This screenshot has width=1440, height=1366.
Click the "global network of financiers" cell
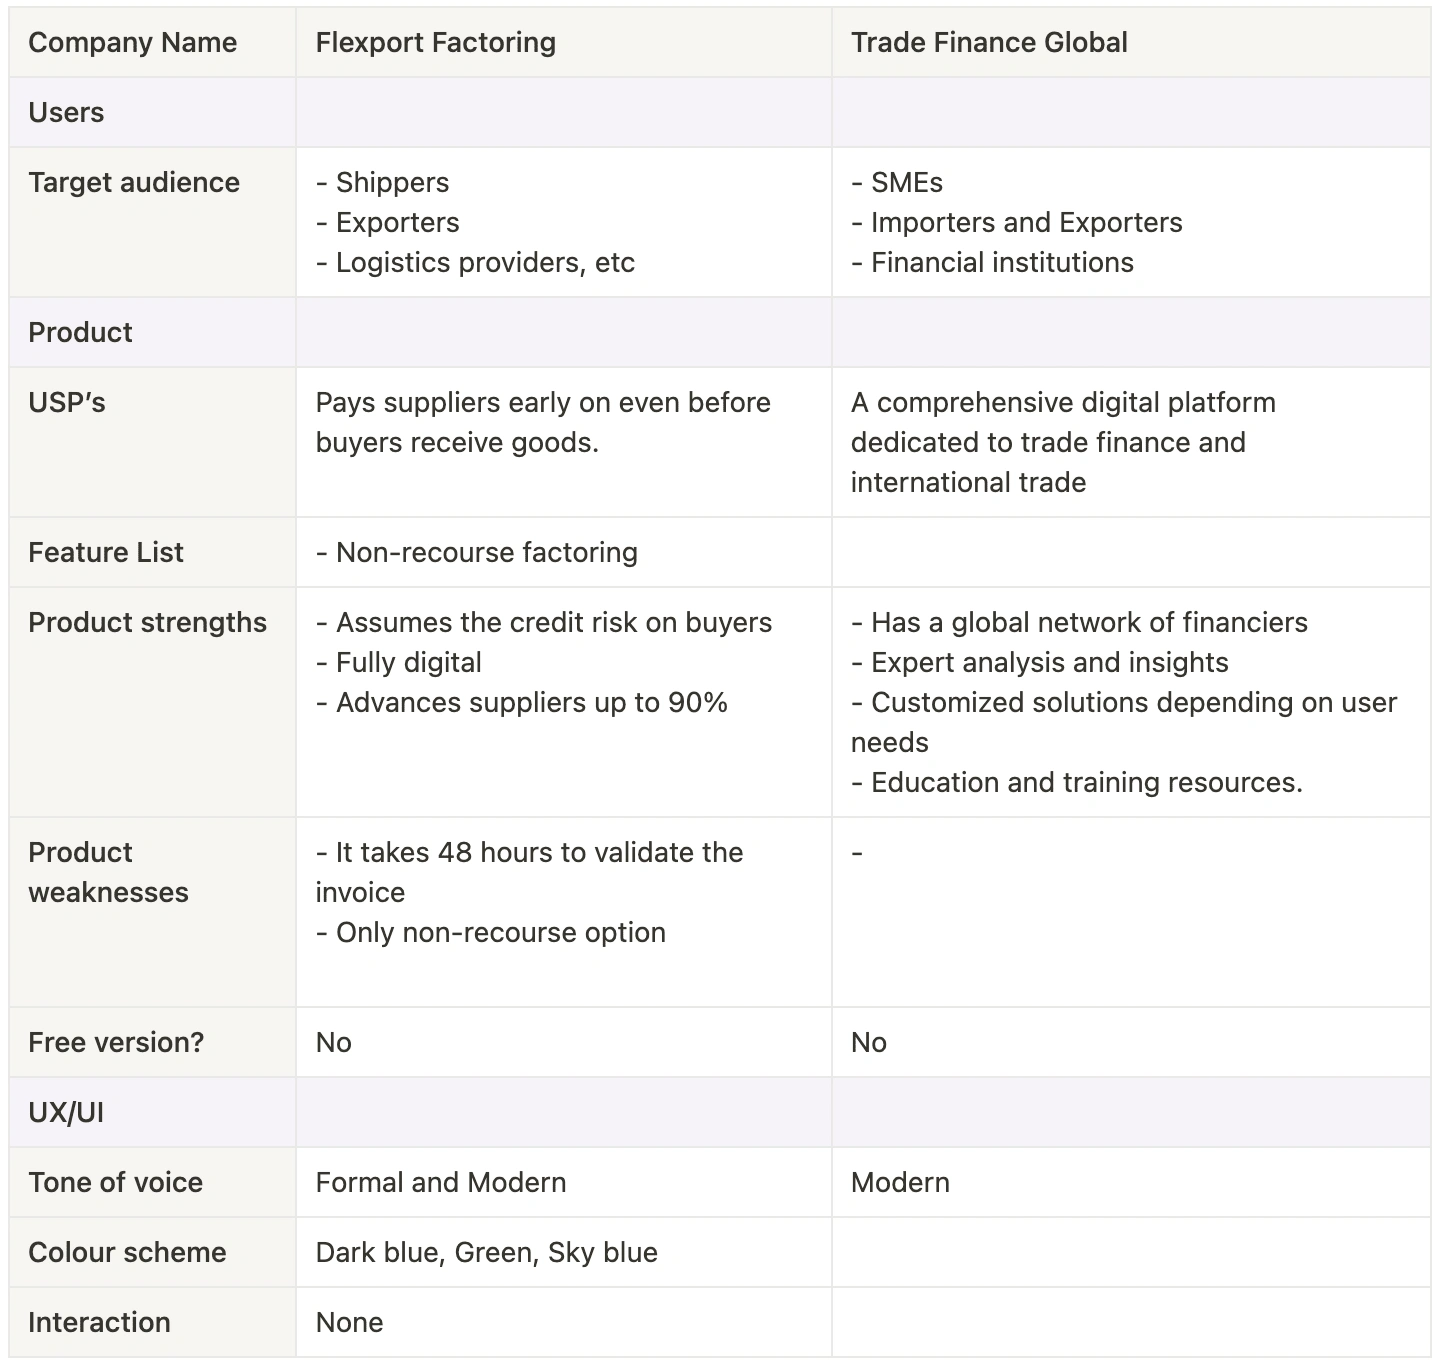[x=1079, y=623]
